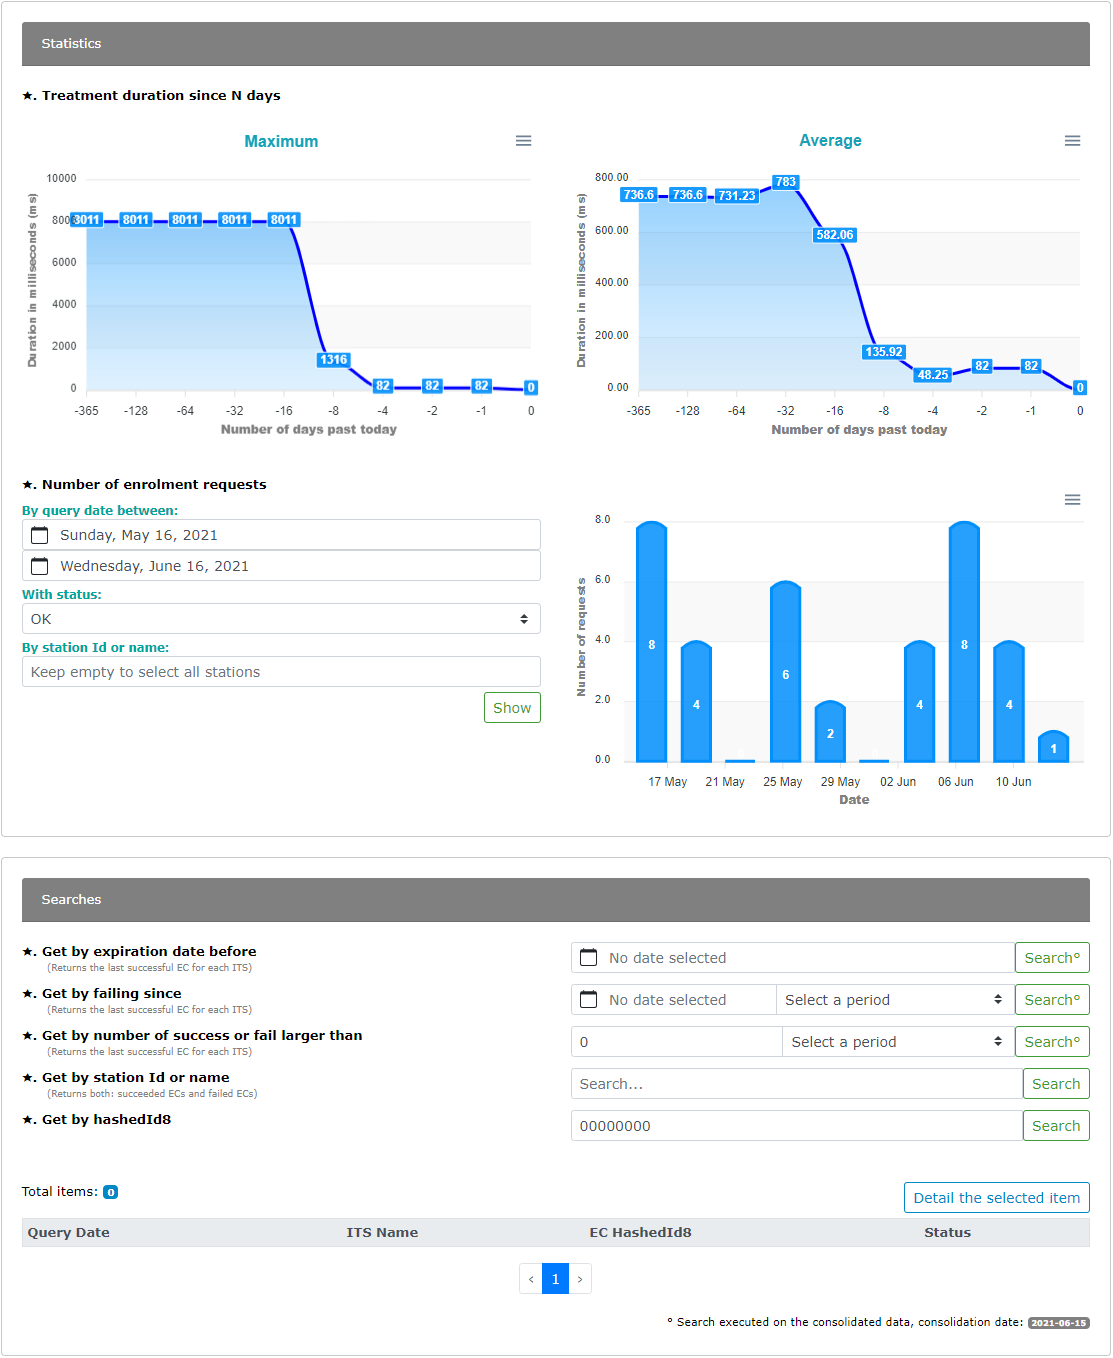Image resolution: width=1113 pixels, height=1358 pixels.
Task: Click Detail the selected item button
Action: 997,1198
